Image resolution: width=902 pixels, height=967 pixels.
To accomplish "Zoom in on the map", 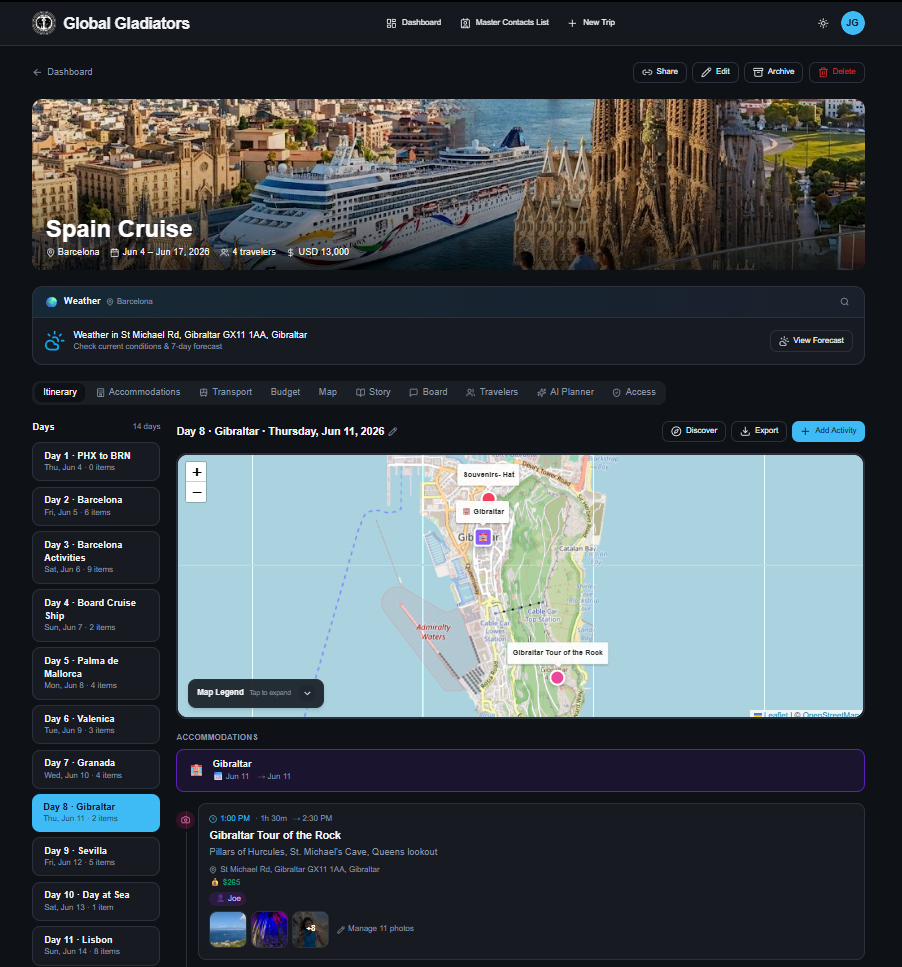I will tap(197, 472).
